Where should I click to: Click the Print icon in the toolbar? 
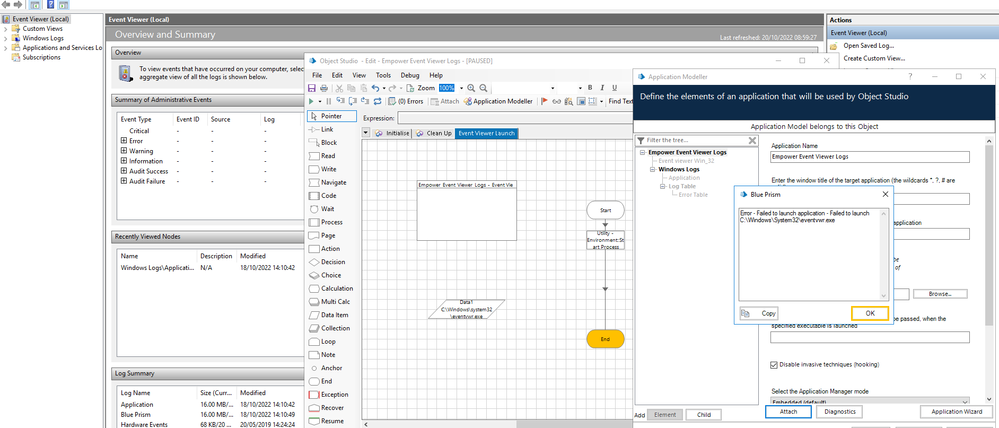(x=323, y=88)
